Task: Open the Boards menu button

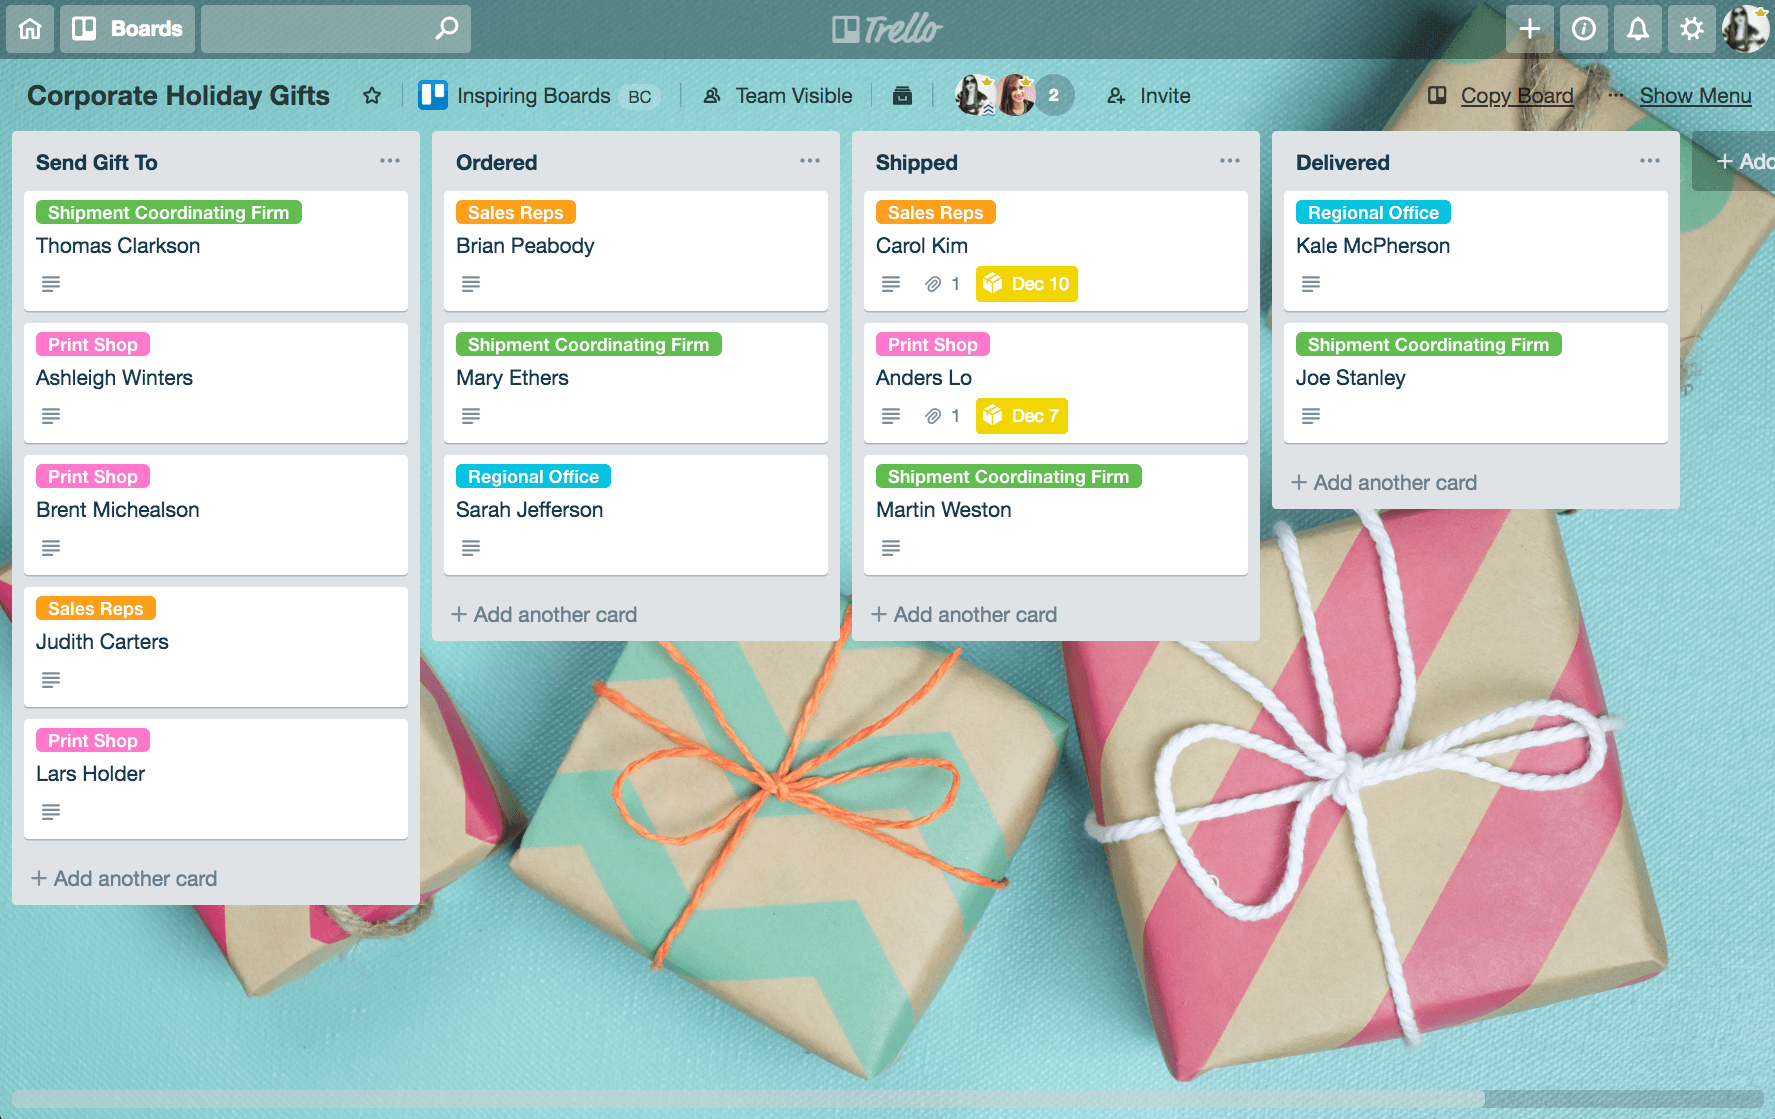Action: pos(128,28)
